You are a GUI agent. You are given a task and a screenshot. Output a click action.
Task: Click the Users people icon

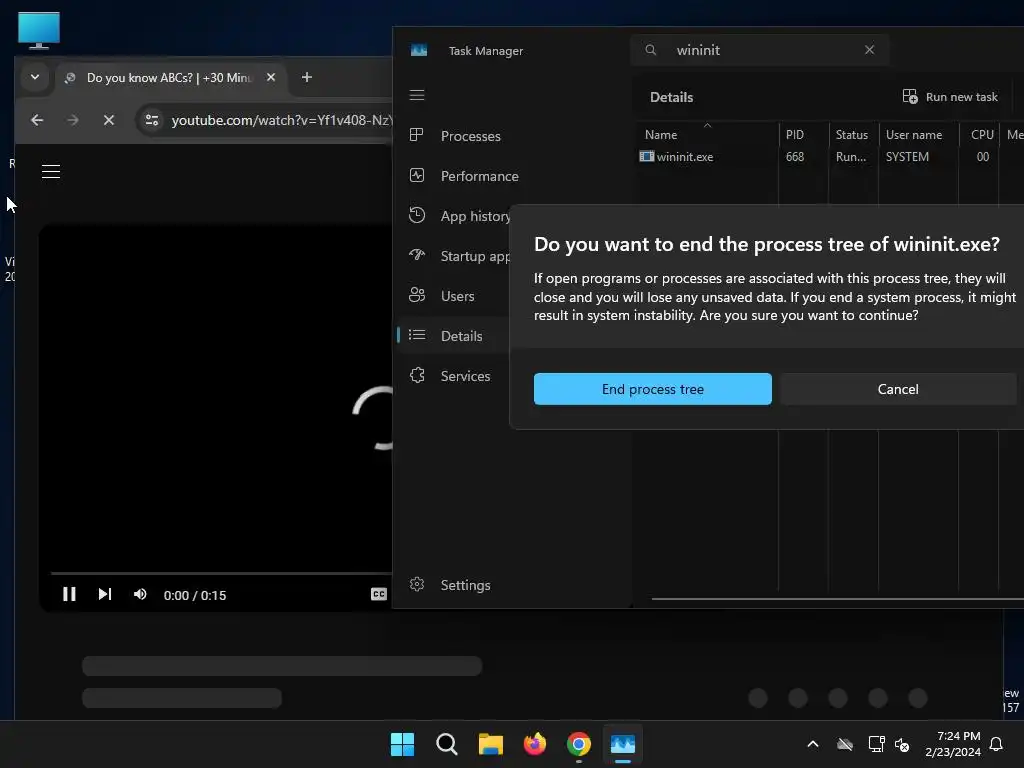pos(417,295)
